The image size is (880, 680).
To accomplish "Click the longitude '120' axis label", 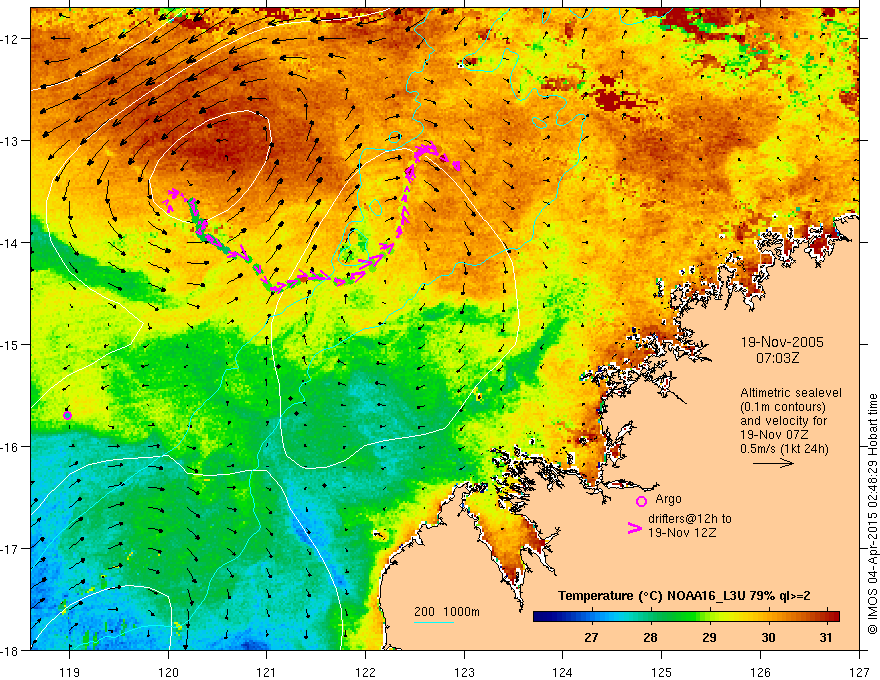I will coord(168,672).
